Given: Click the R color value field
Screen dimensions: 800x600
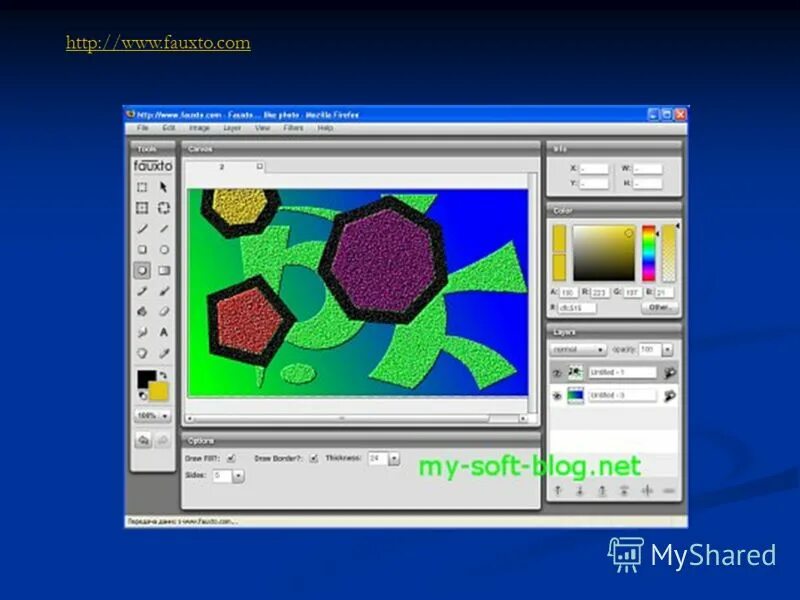Looking at the screenshot, I should coord(599,293).
